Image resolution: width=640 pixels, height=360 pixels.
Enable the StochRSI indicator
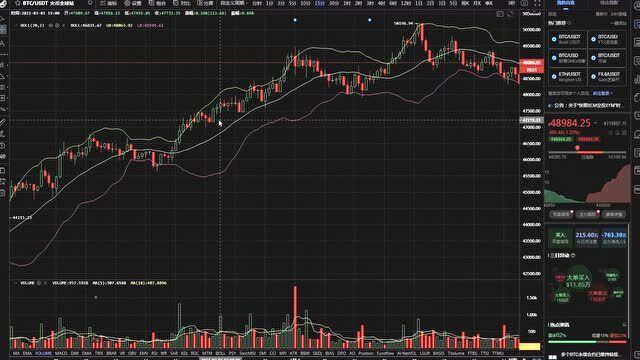247,353
